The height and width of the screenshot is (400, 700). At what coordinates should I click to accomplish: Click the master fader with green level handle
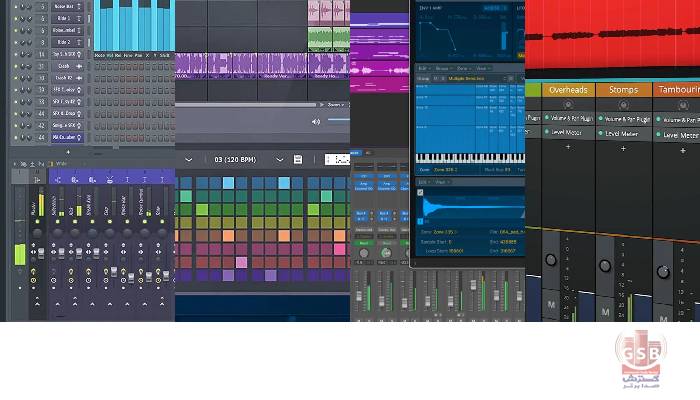[20, 254]
